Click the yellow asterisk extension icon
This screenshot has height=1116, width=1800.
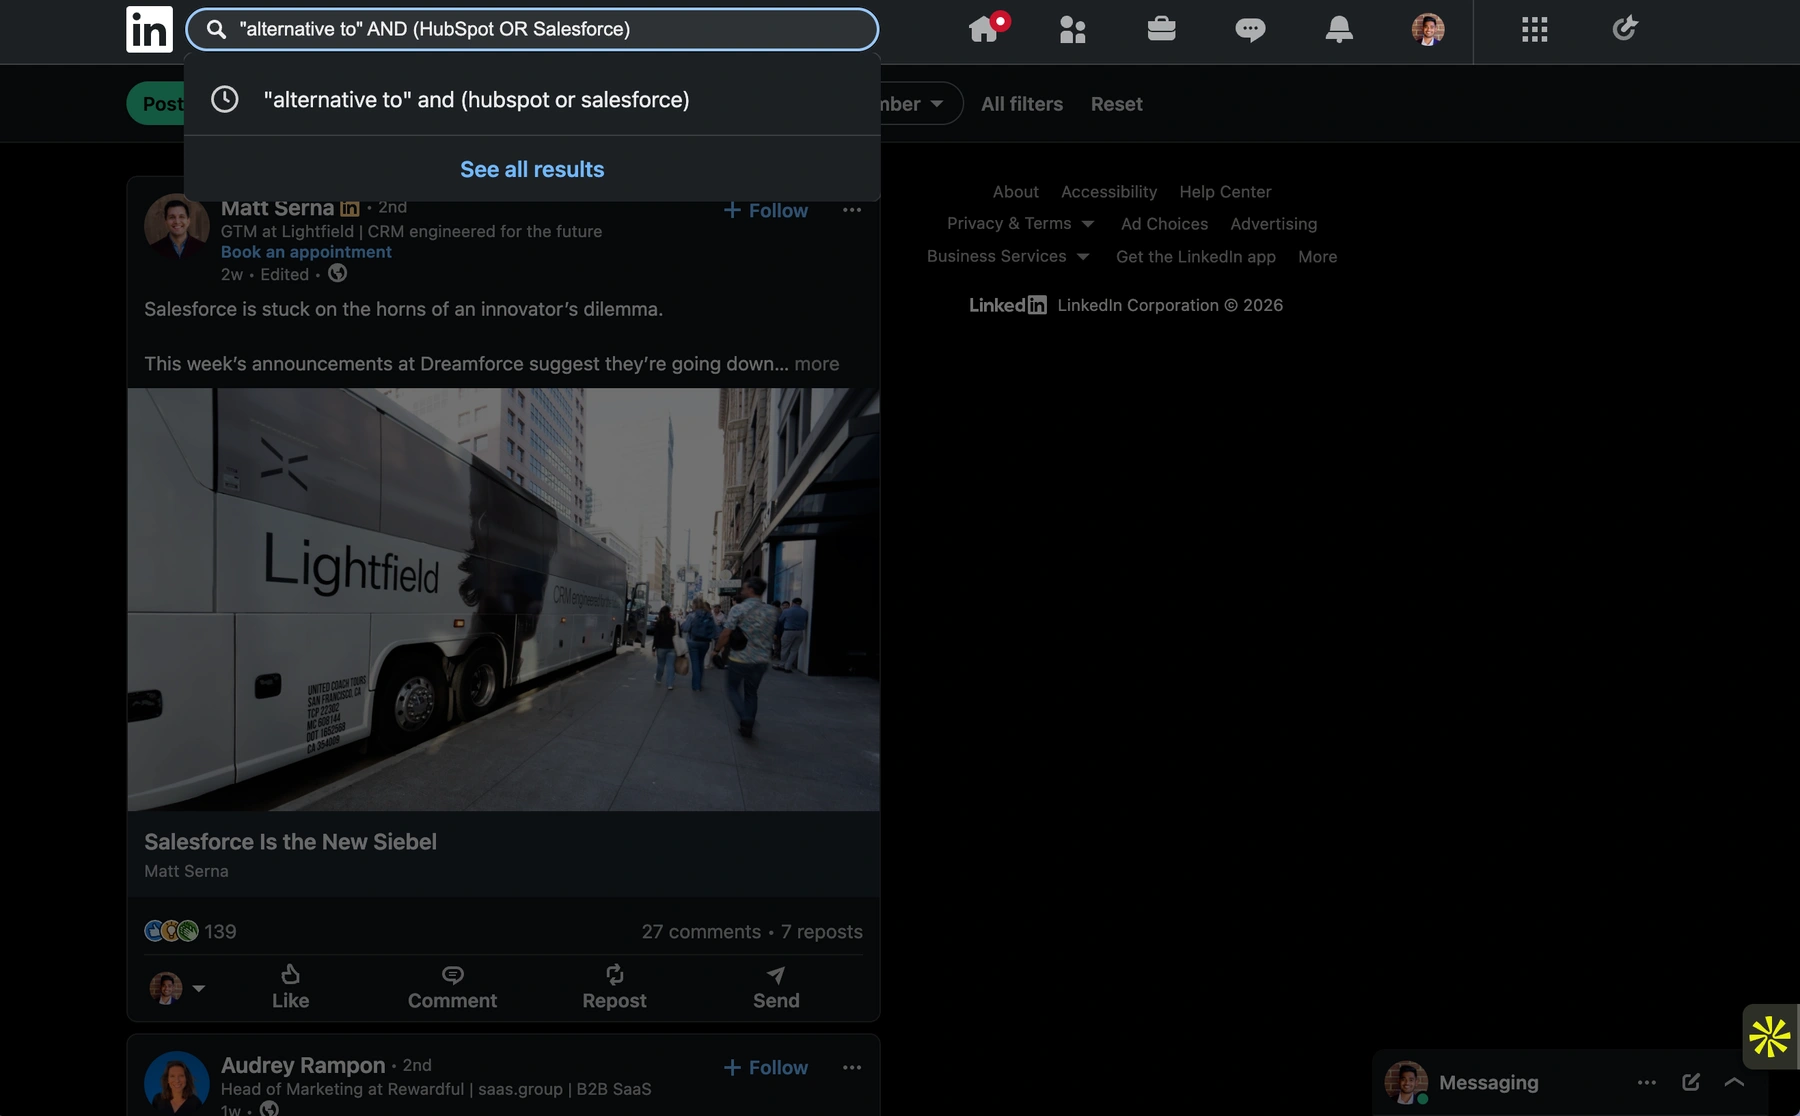[1769, 1036]
